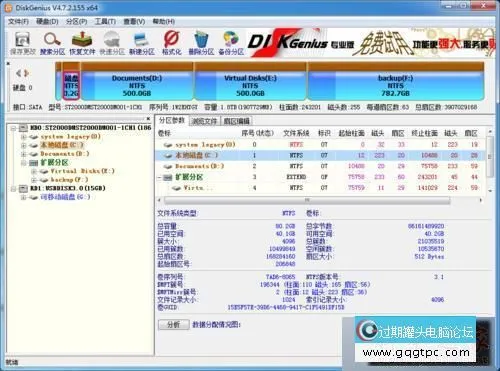500x371 pixels.
Task: Open 工具(T) menu
Action: coord(105,22)
